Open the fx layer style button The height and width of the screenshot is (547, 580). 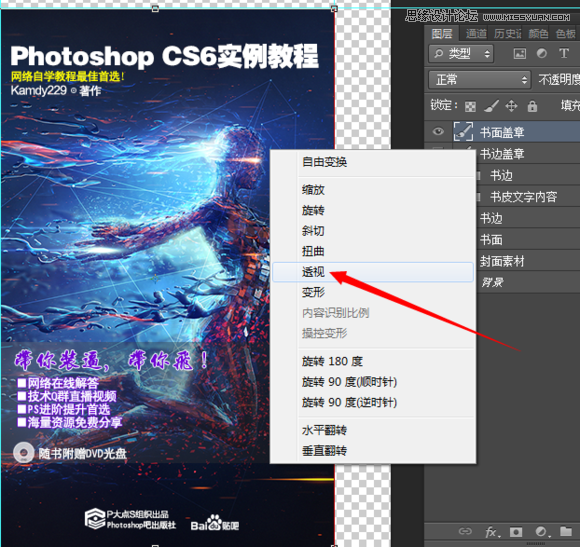click(x=492, y=532)
